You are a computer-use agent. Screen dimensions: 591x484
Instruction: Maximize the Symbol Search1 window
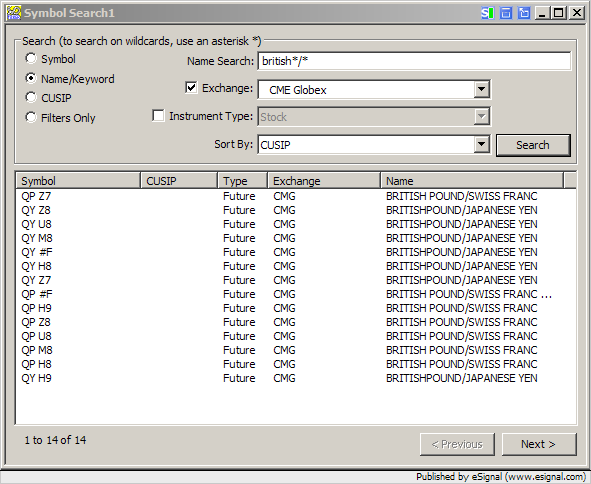tap(559, 13)
